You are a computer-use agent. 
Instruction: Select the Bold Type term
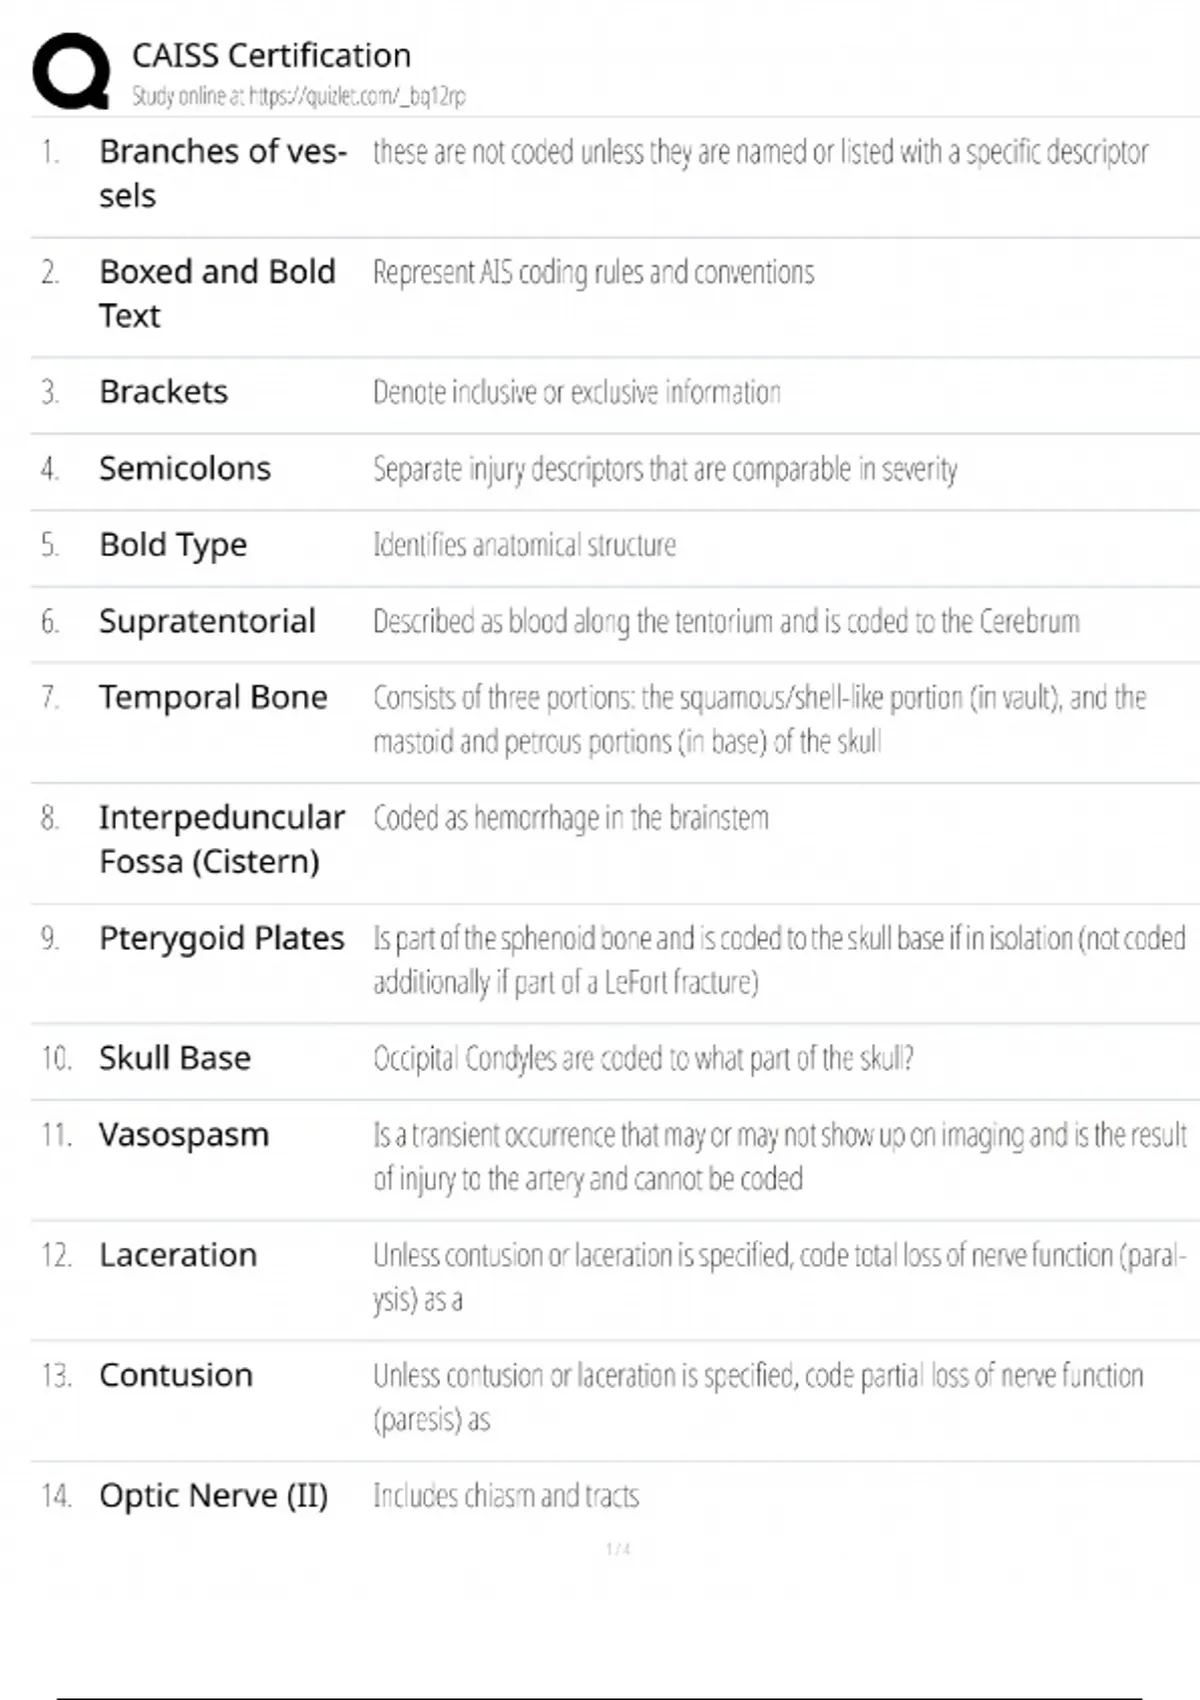tap(173, 545)
